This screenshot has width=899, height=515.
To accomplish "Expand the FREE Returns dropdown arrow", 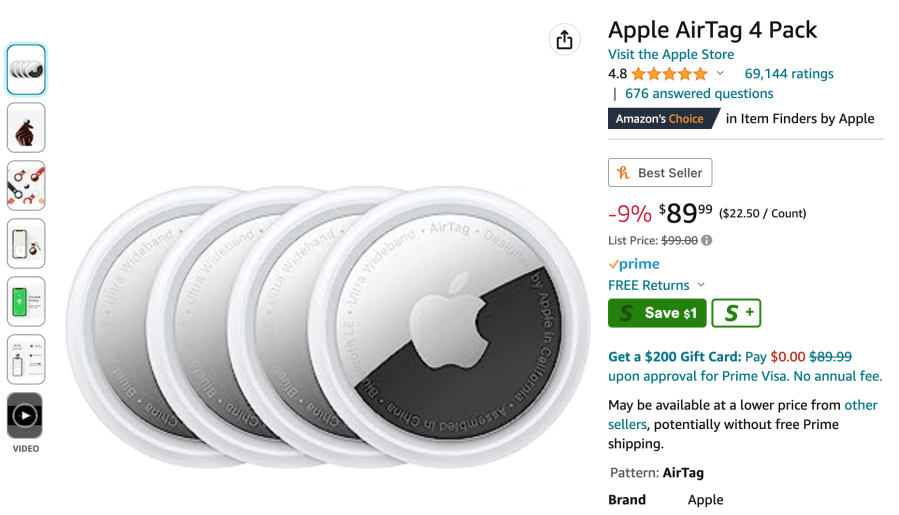I will click(x=701, y=285).
